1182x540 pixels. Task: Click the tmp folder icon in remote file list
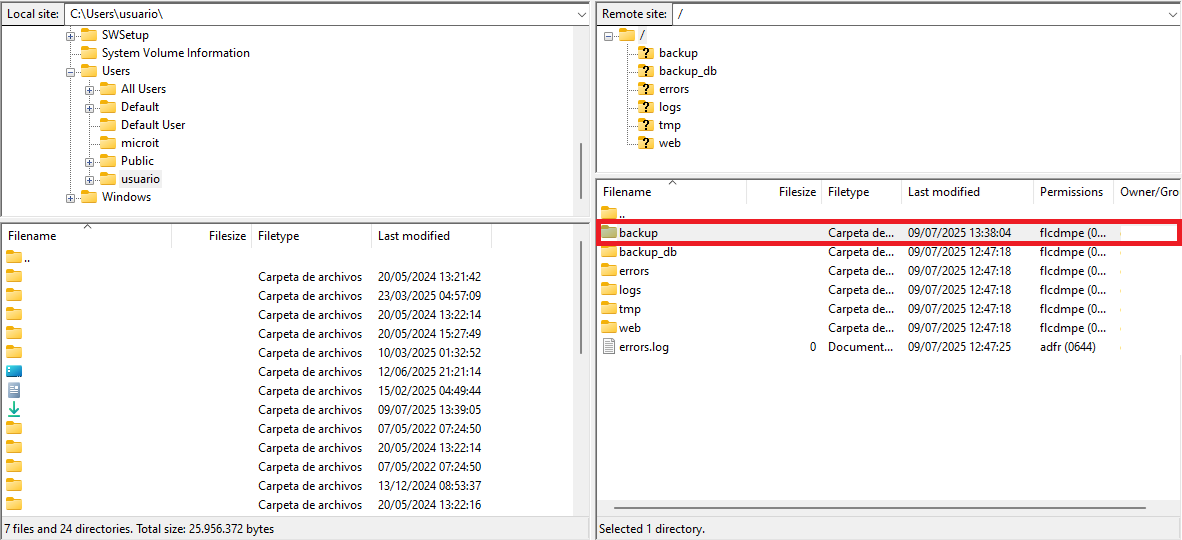coord(609,309)
